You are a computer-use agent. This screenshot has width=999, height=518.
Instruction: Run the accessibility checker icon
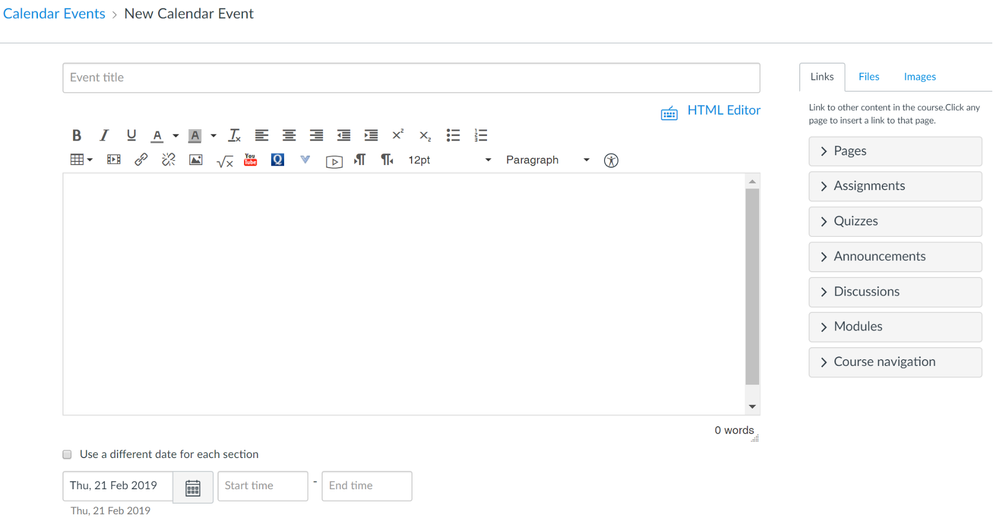tap(611, 160)
